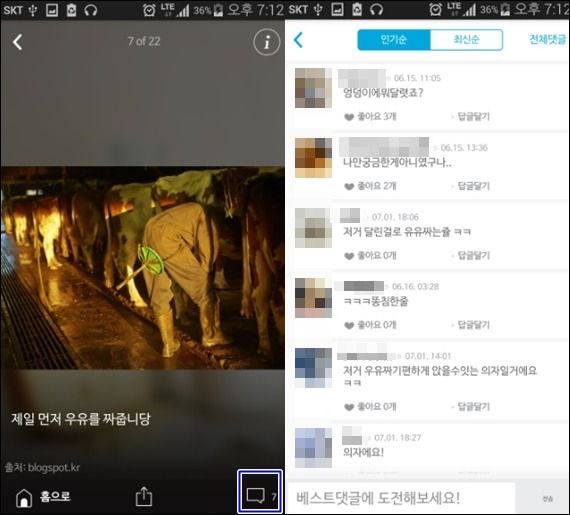Tap the alarm clock icon in left status bar
570x515 pixels.
click(x=149, y=10)
